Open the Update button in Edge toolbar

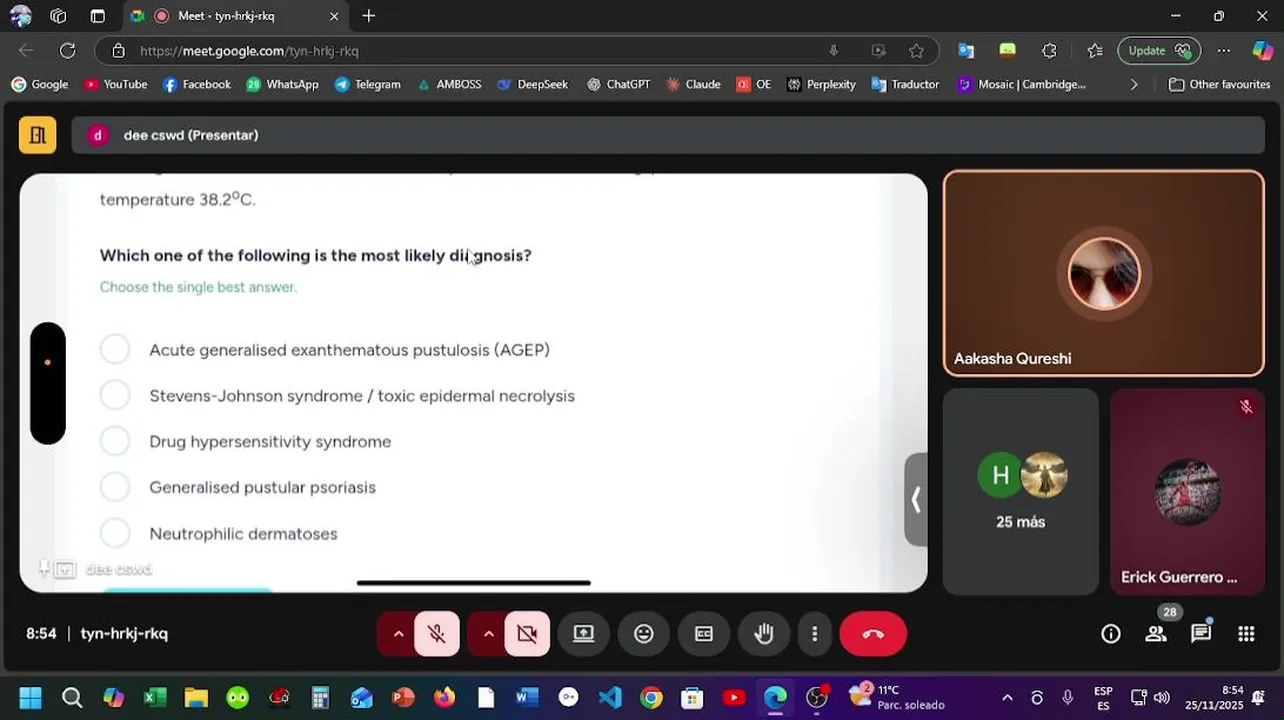pos(1159,50)
